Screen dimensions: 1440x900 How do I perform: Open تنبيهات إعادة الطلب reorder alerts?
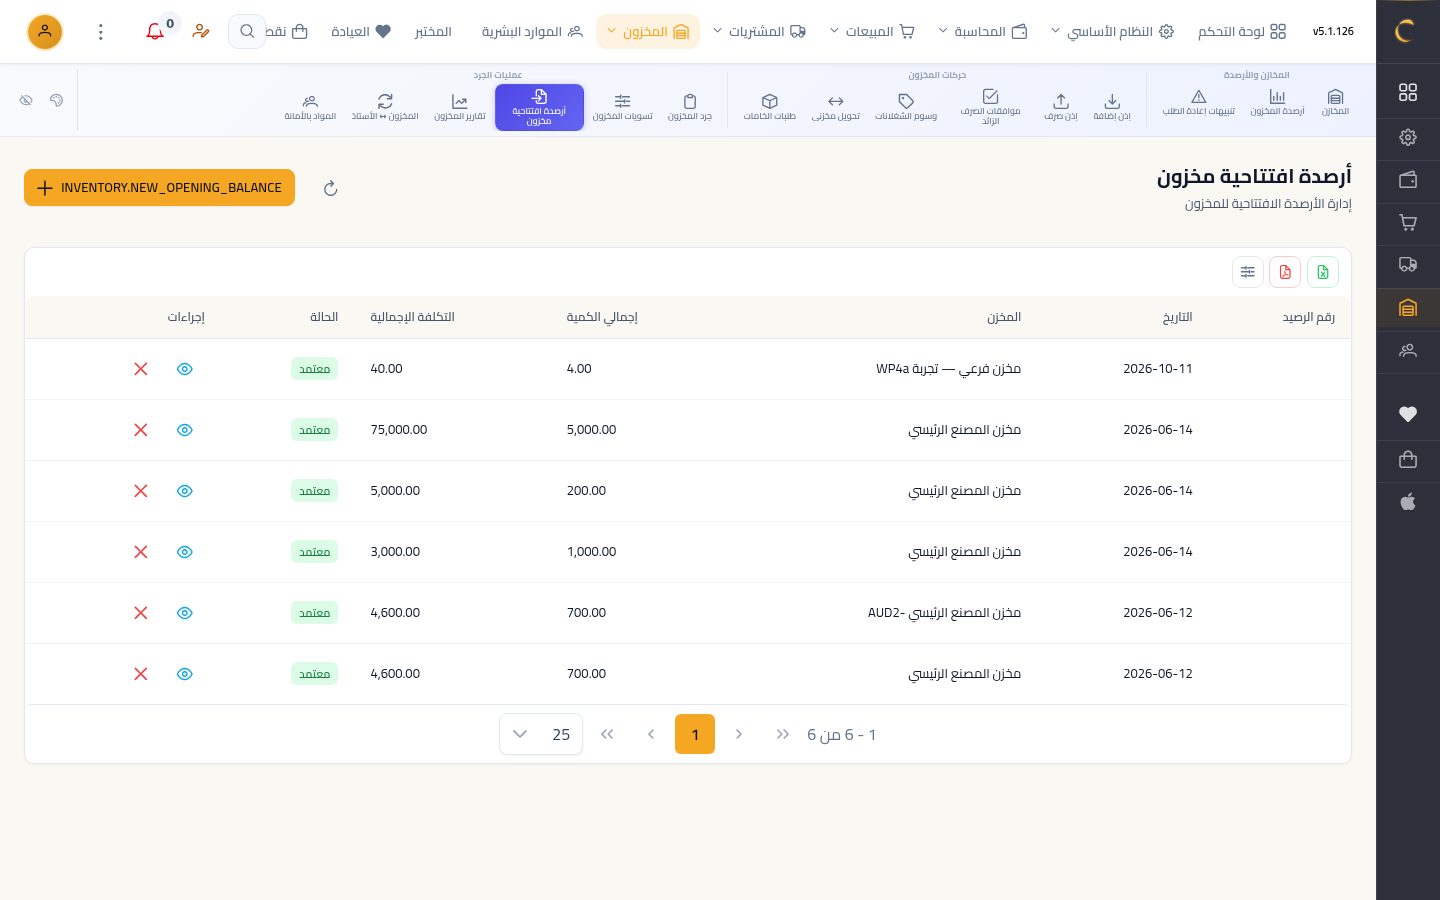(x=1198, y=102)
